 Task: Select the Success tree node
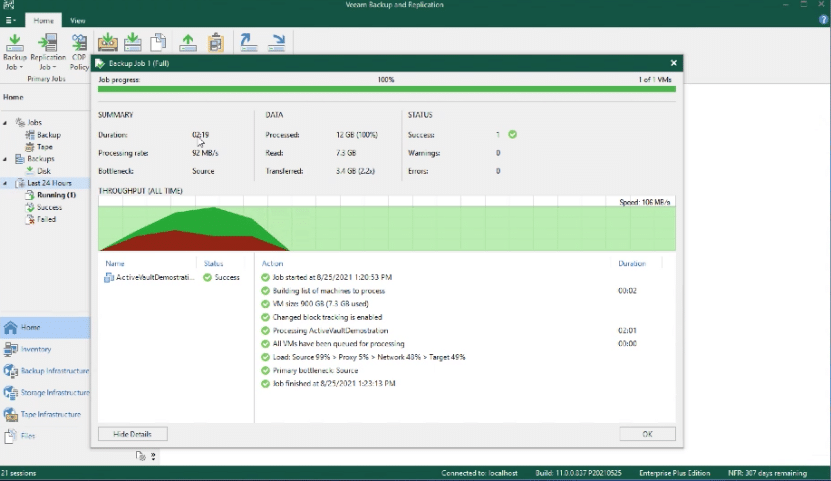[x=43, y=207]
